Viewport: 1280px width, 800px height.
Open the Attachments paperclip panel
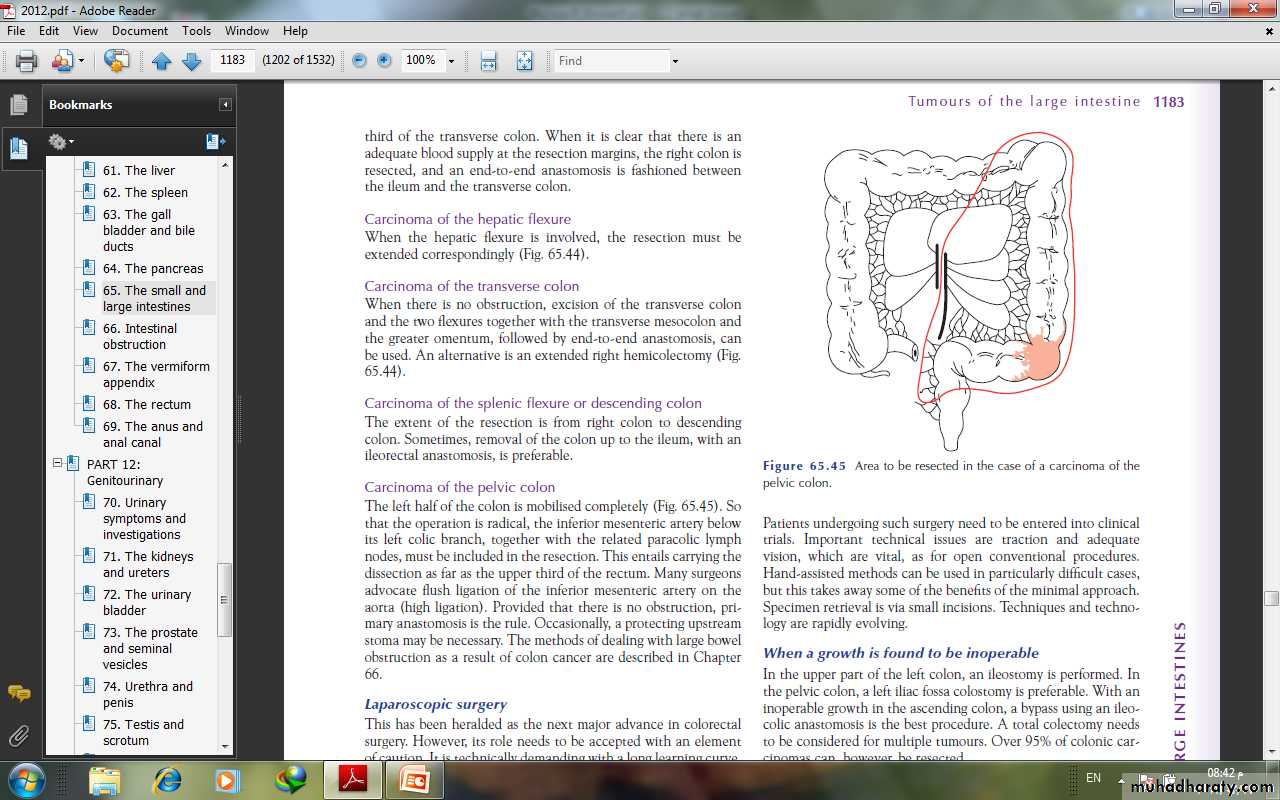(x=18, y=737)
